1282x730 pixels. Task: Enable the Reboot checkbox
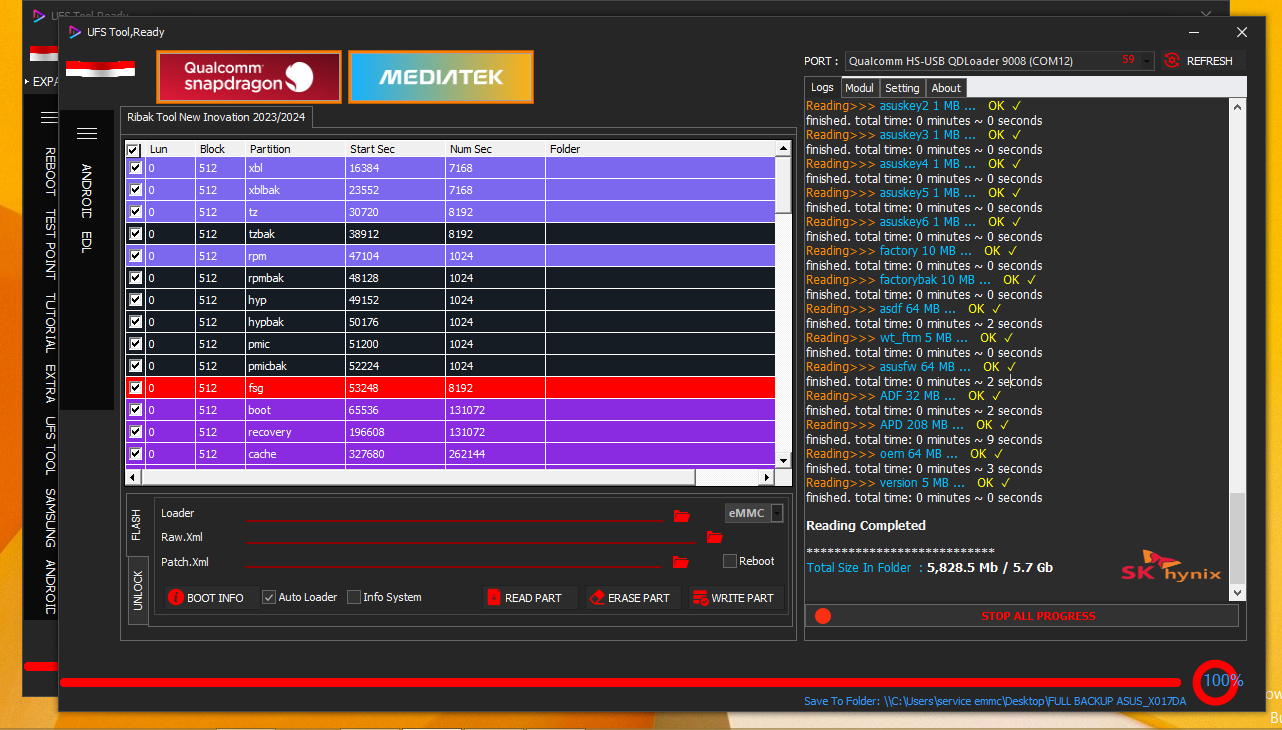(x=730, y=561)
